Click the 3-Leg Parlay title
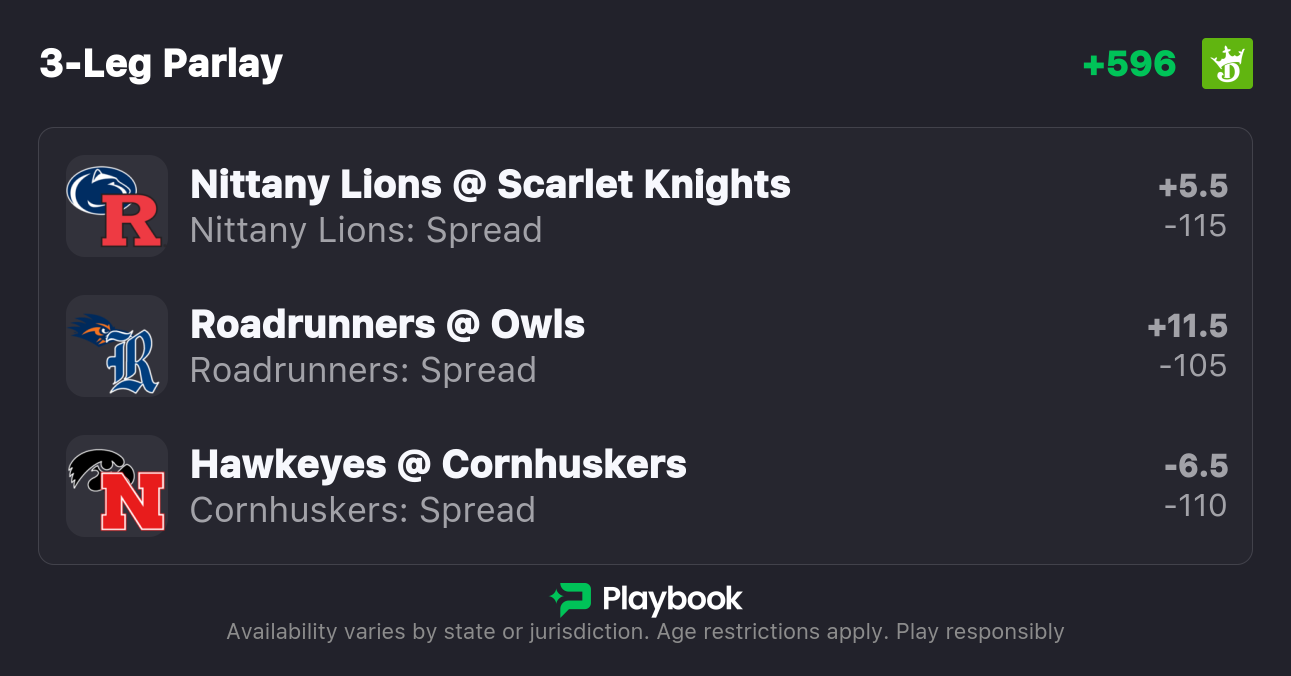The image size is (1291, 676). click(x=161, y=64)
